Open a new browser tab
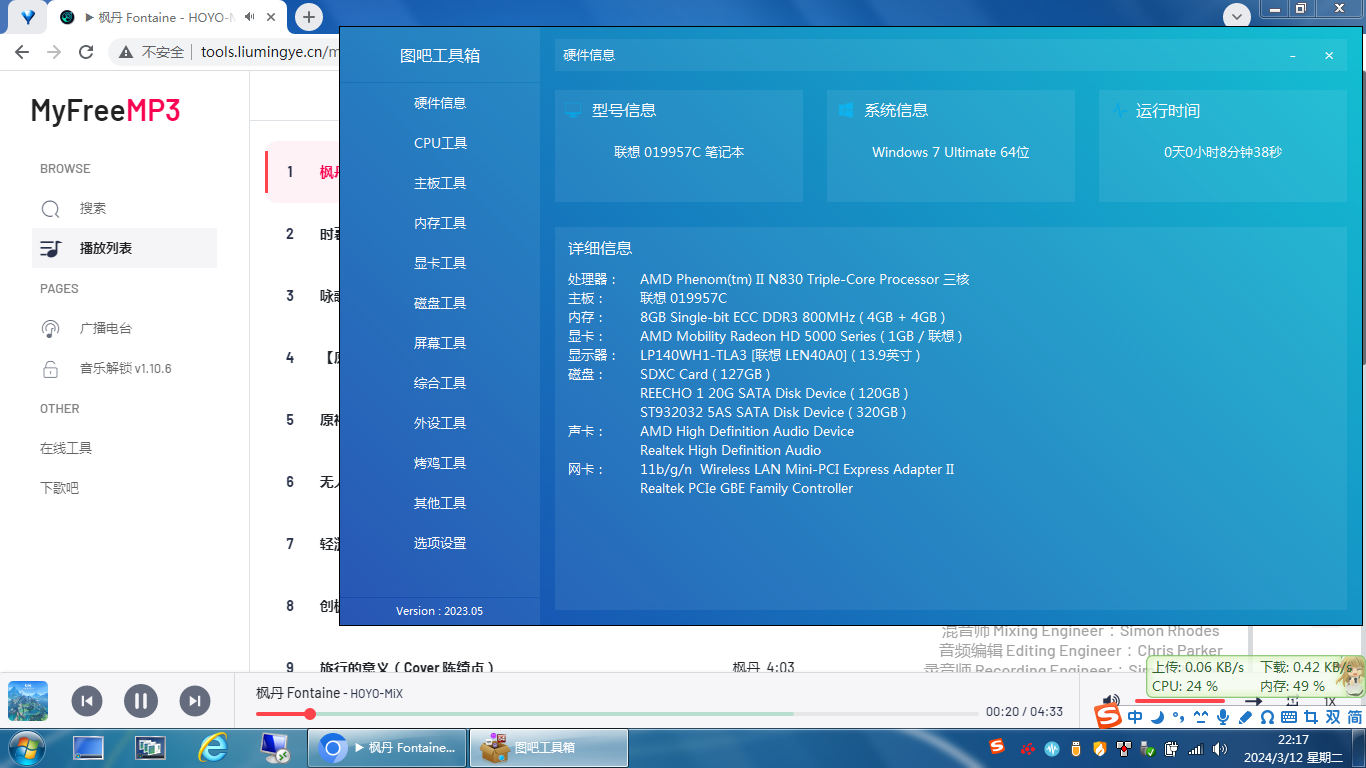 click(x=309, y=17)
